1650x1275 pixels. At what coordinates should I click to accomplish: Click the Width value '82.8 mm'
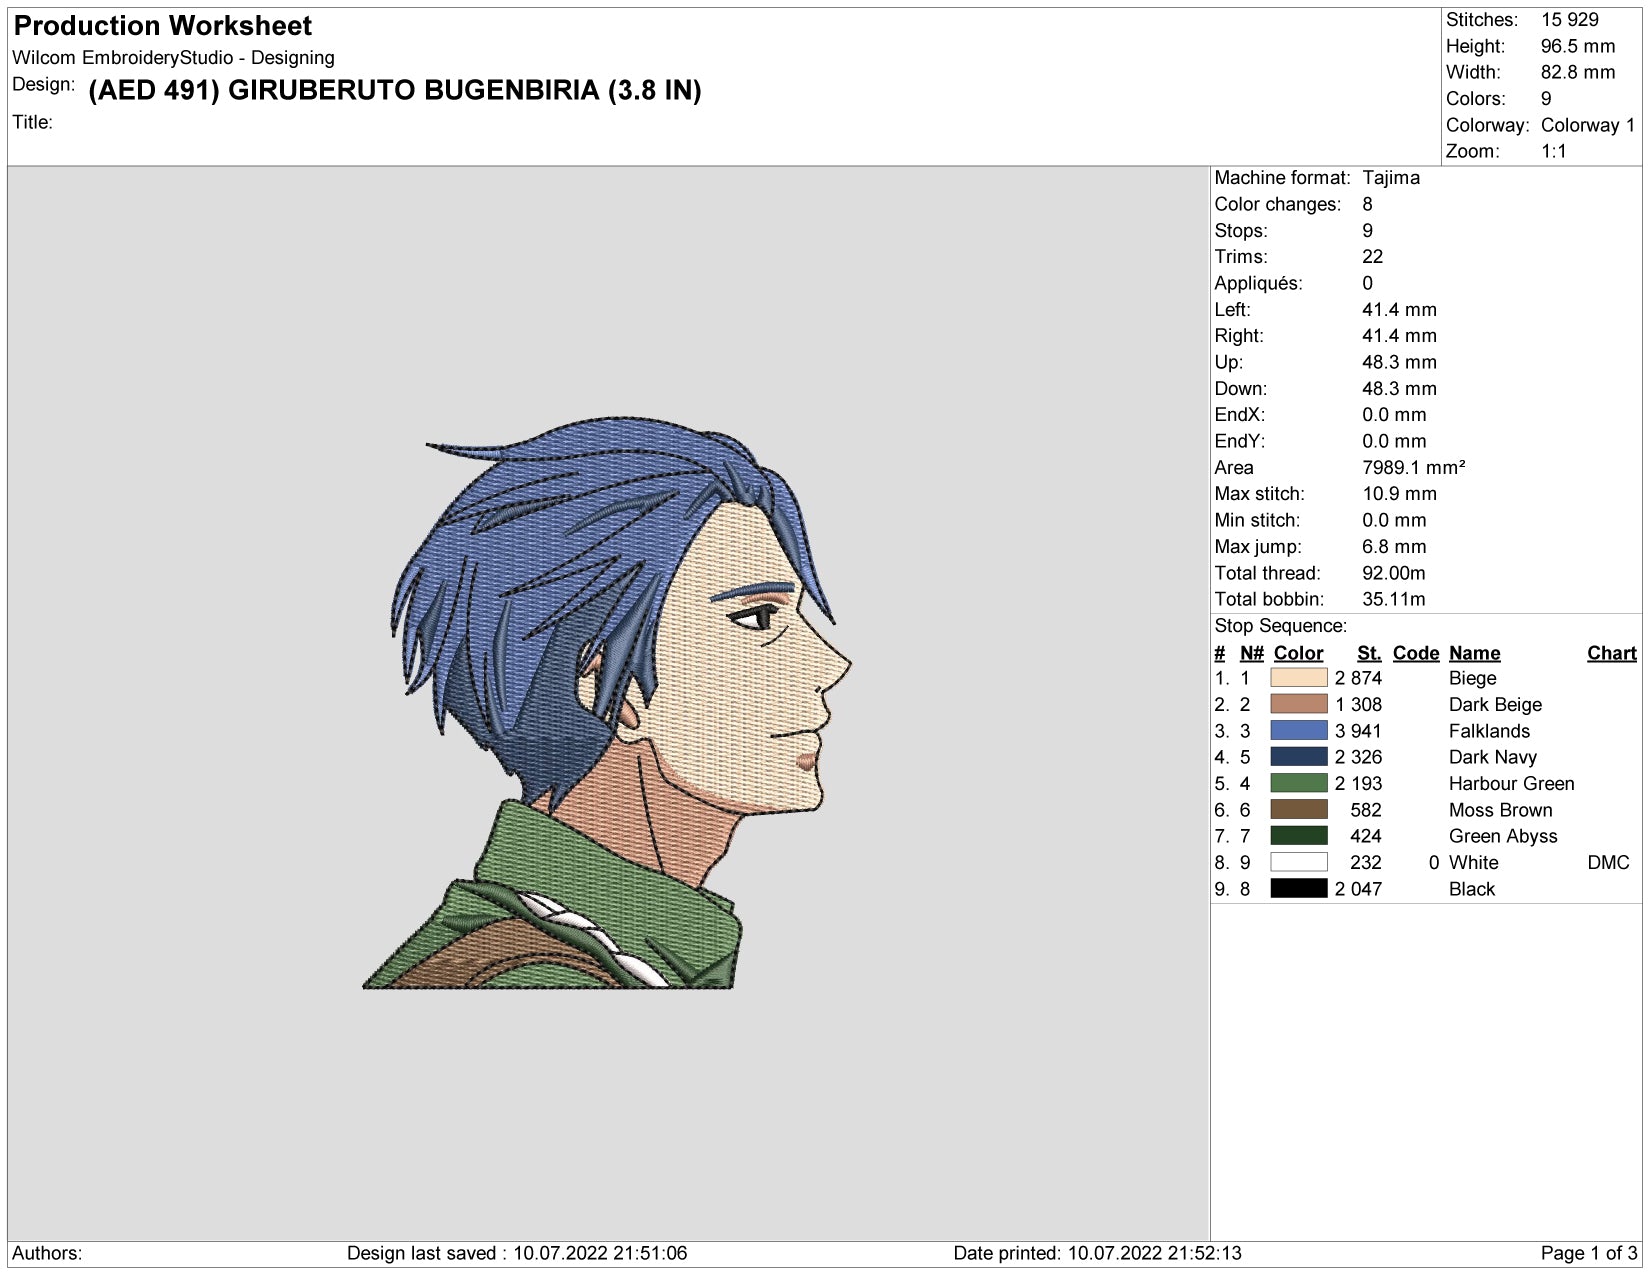point(1577,72)
